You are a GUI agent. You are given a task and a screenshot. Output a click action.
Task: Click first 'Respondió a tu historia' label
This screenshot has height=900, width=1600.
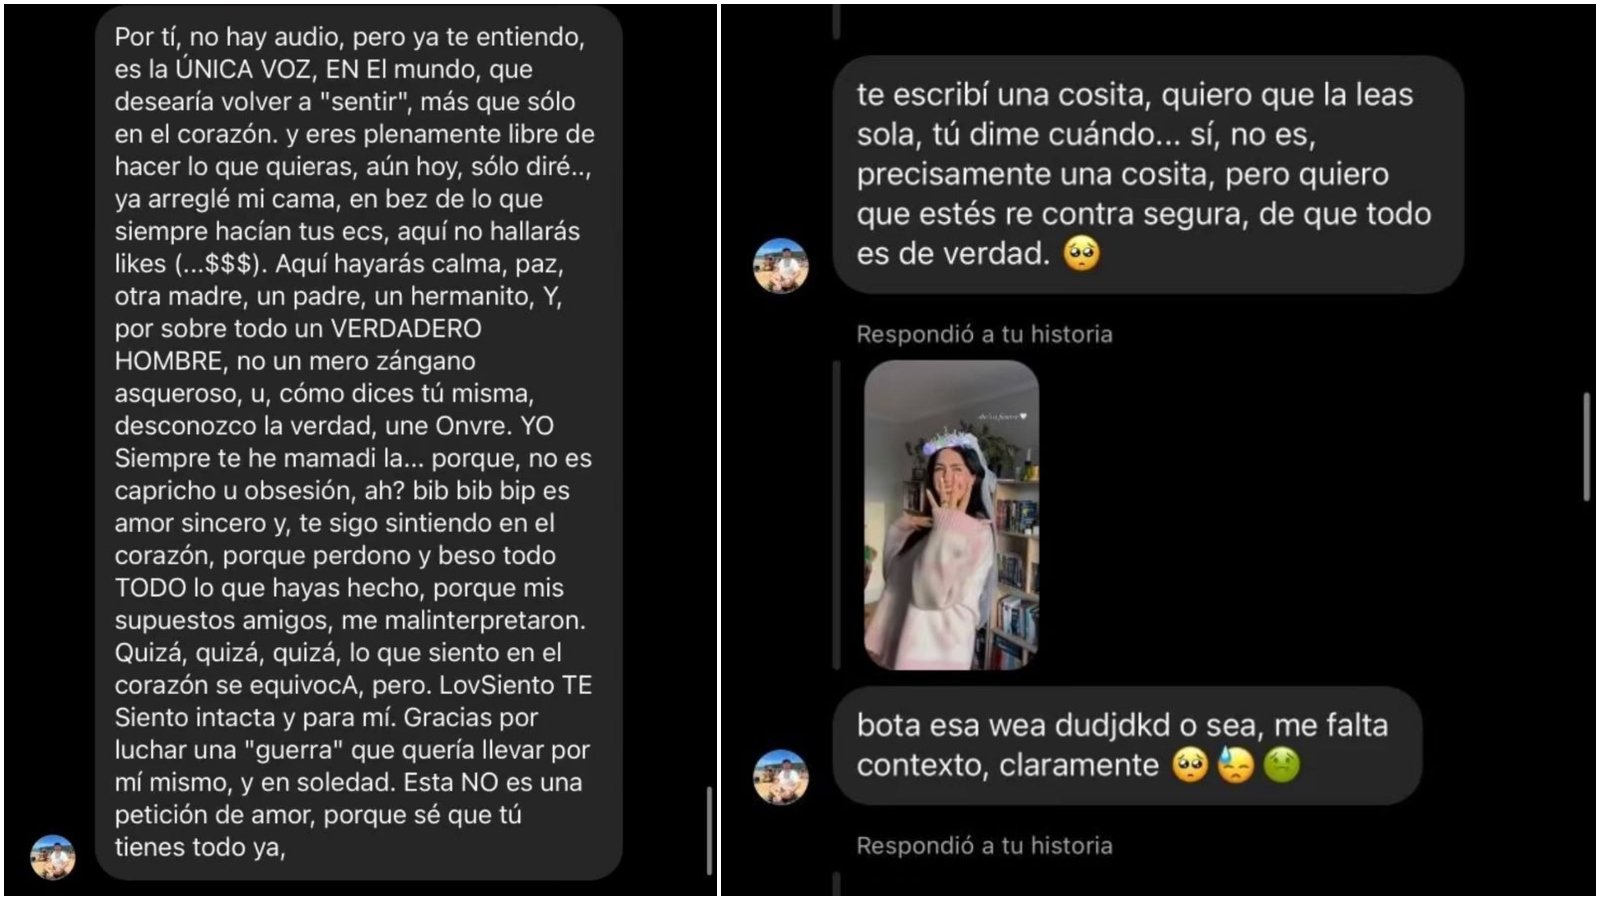[984, 334]
